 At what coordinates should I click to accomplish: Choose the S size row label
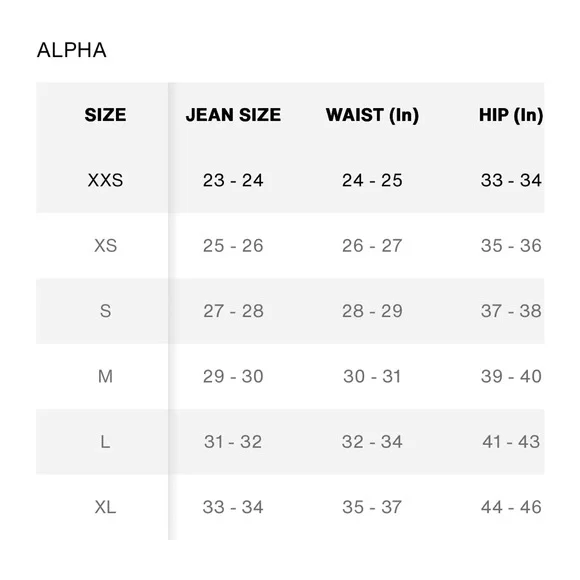(x=105, y=311)
